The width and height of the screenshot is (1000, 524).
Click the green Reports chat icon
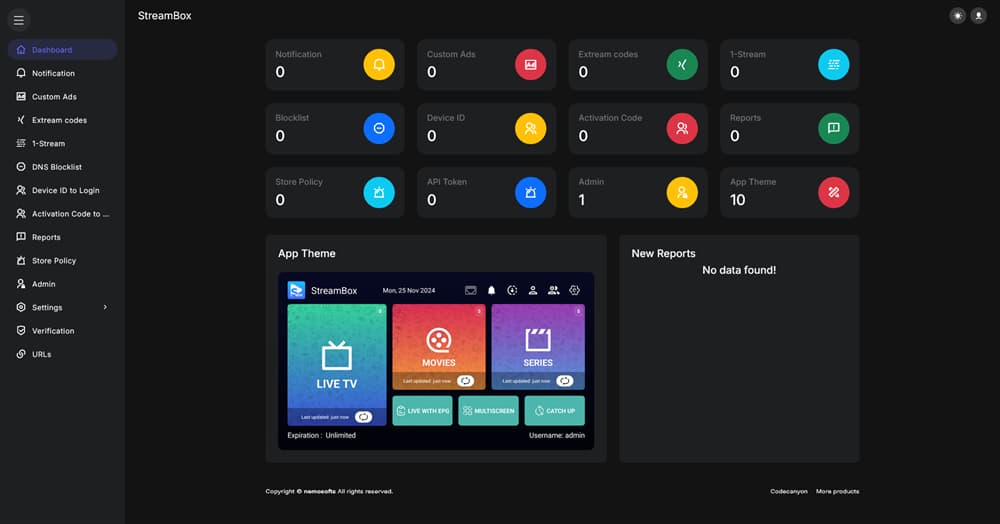pyautogui.click(x=834, y=128)
